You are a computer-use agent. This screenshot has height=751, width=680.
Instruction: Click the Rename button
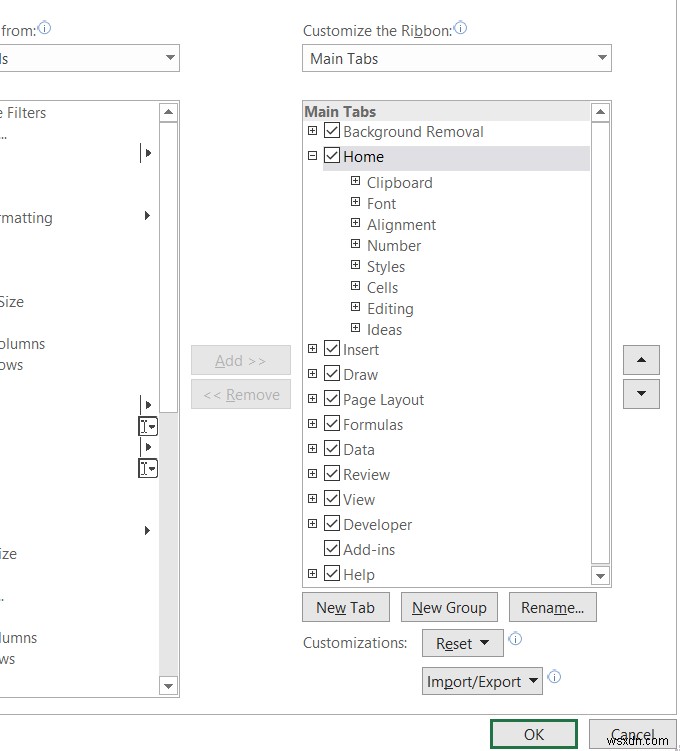point(553,607)
